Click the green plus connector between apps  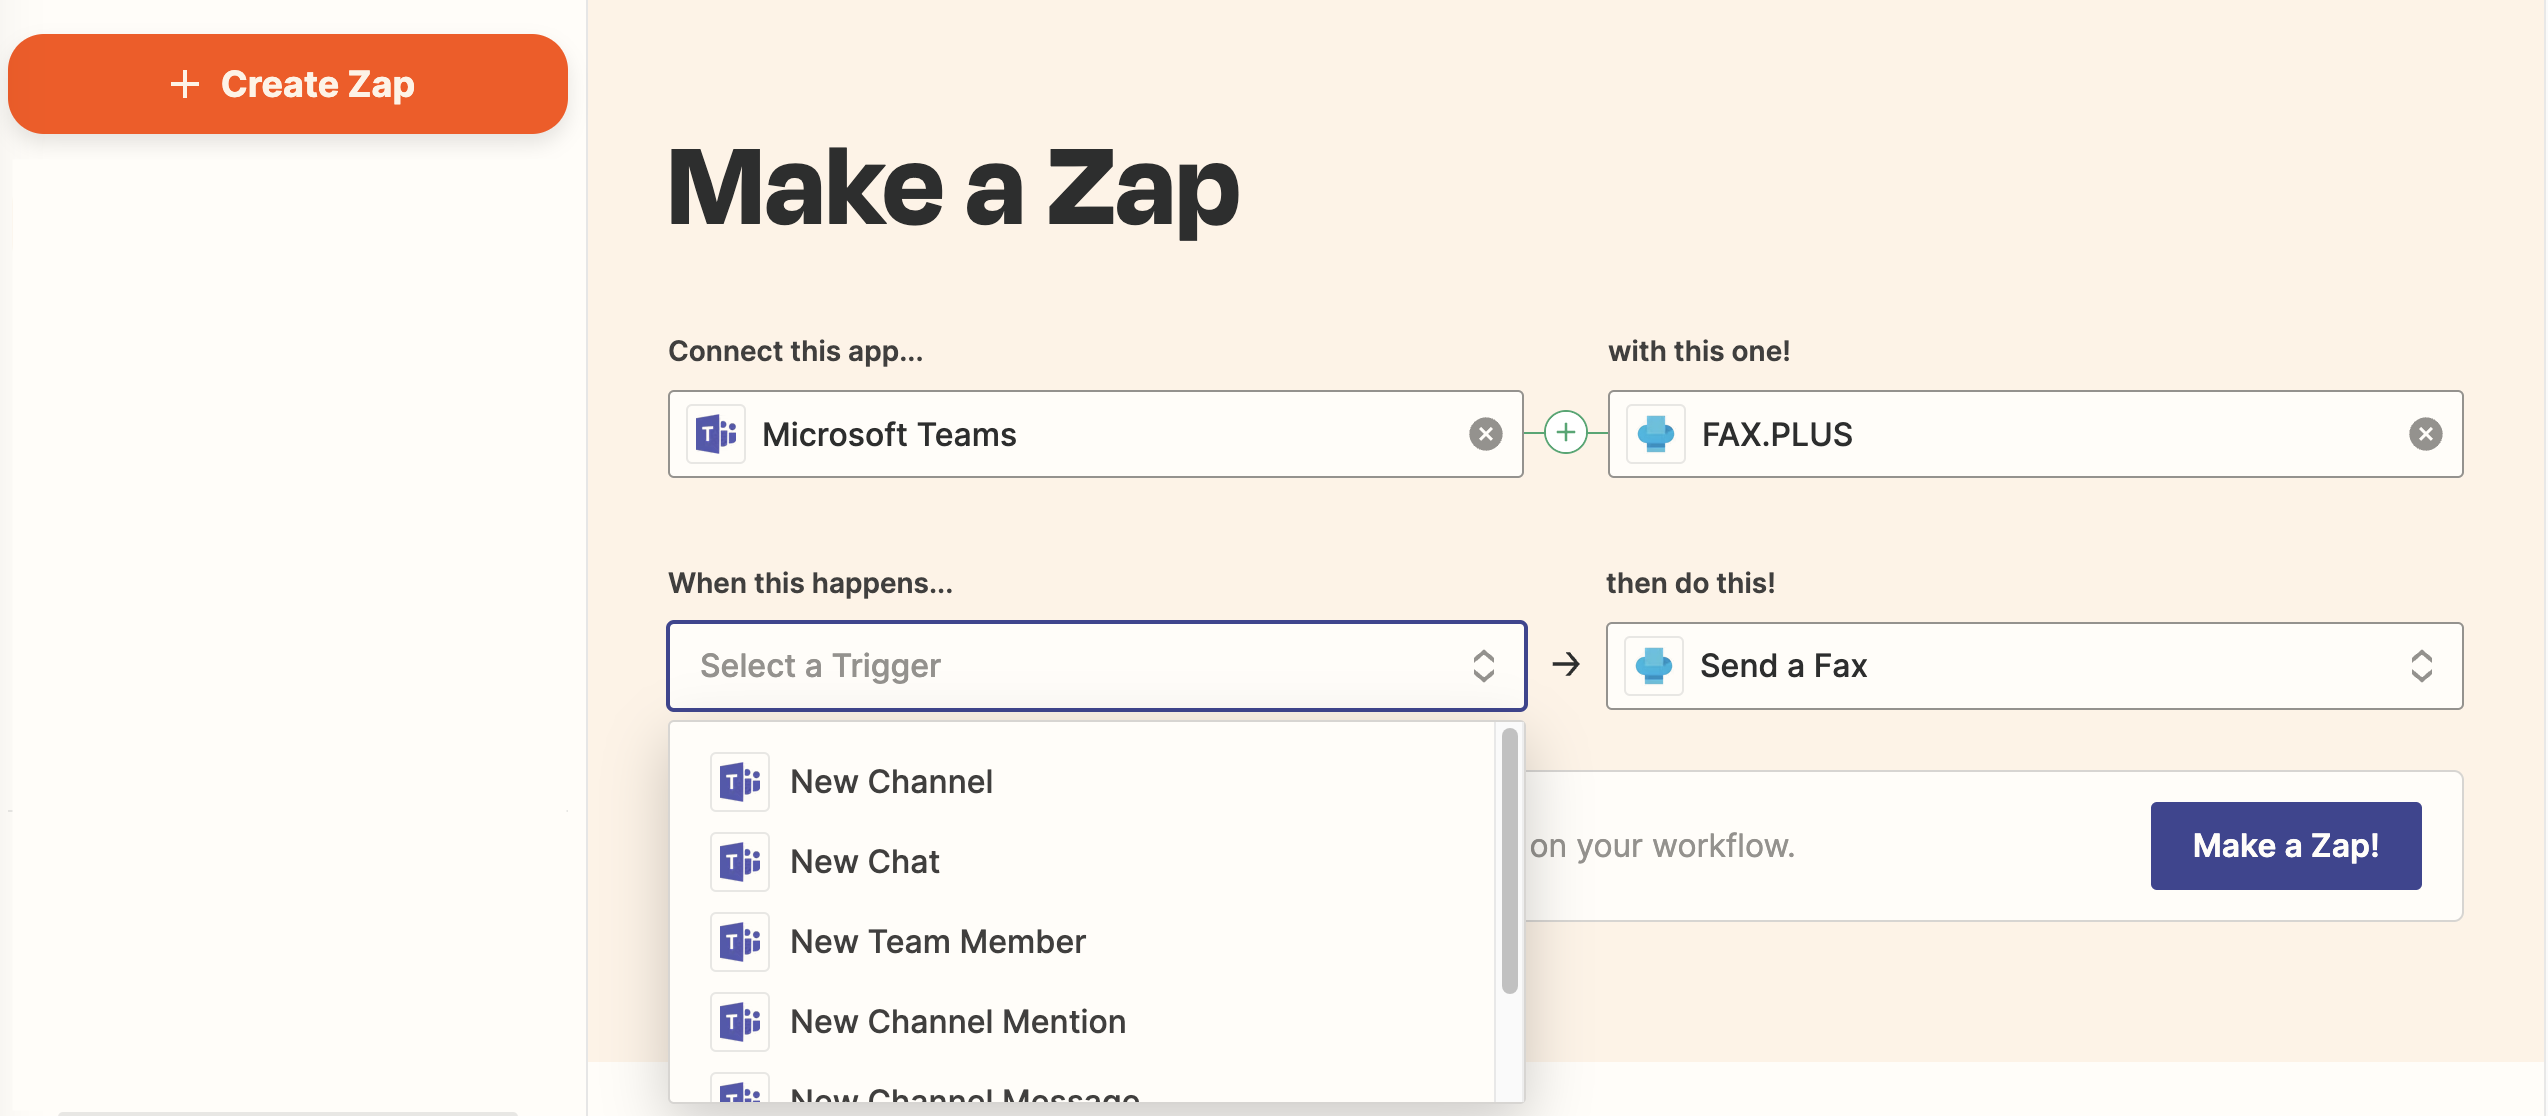tap(1565, 433)
